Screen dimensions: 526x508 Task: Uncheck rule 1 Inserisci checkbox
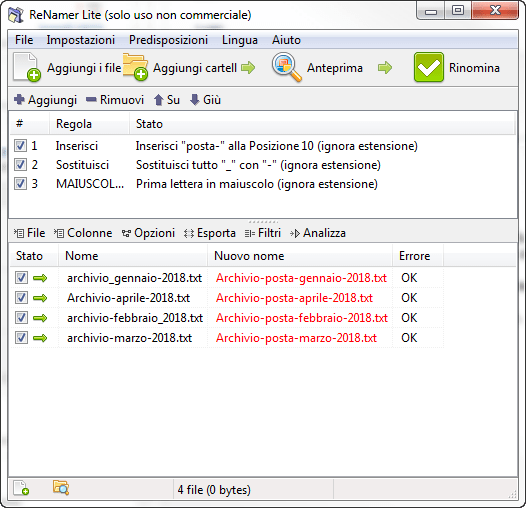click(20, 146)
